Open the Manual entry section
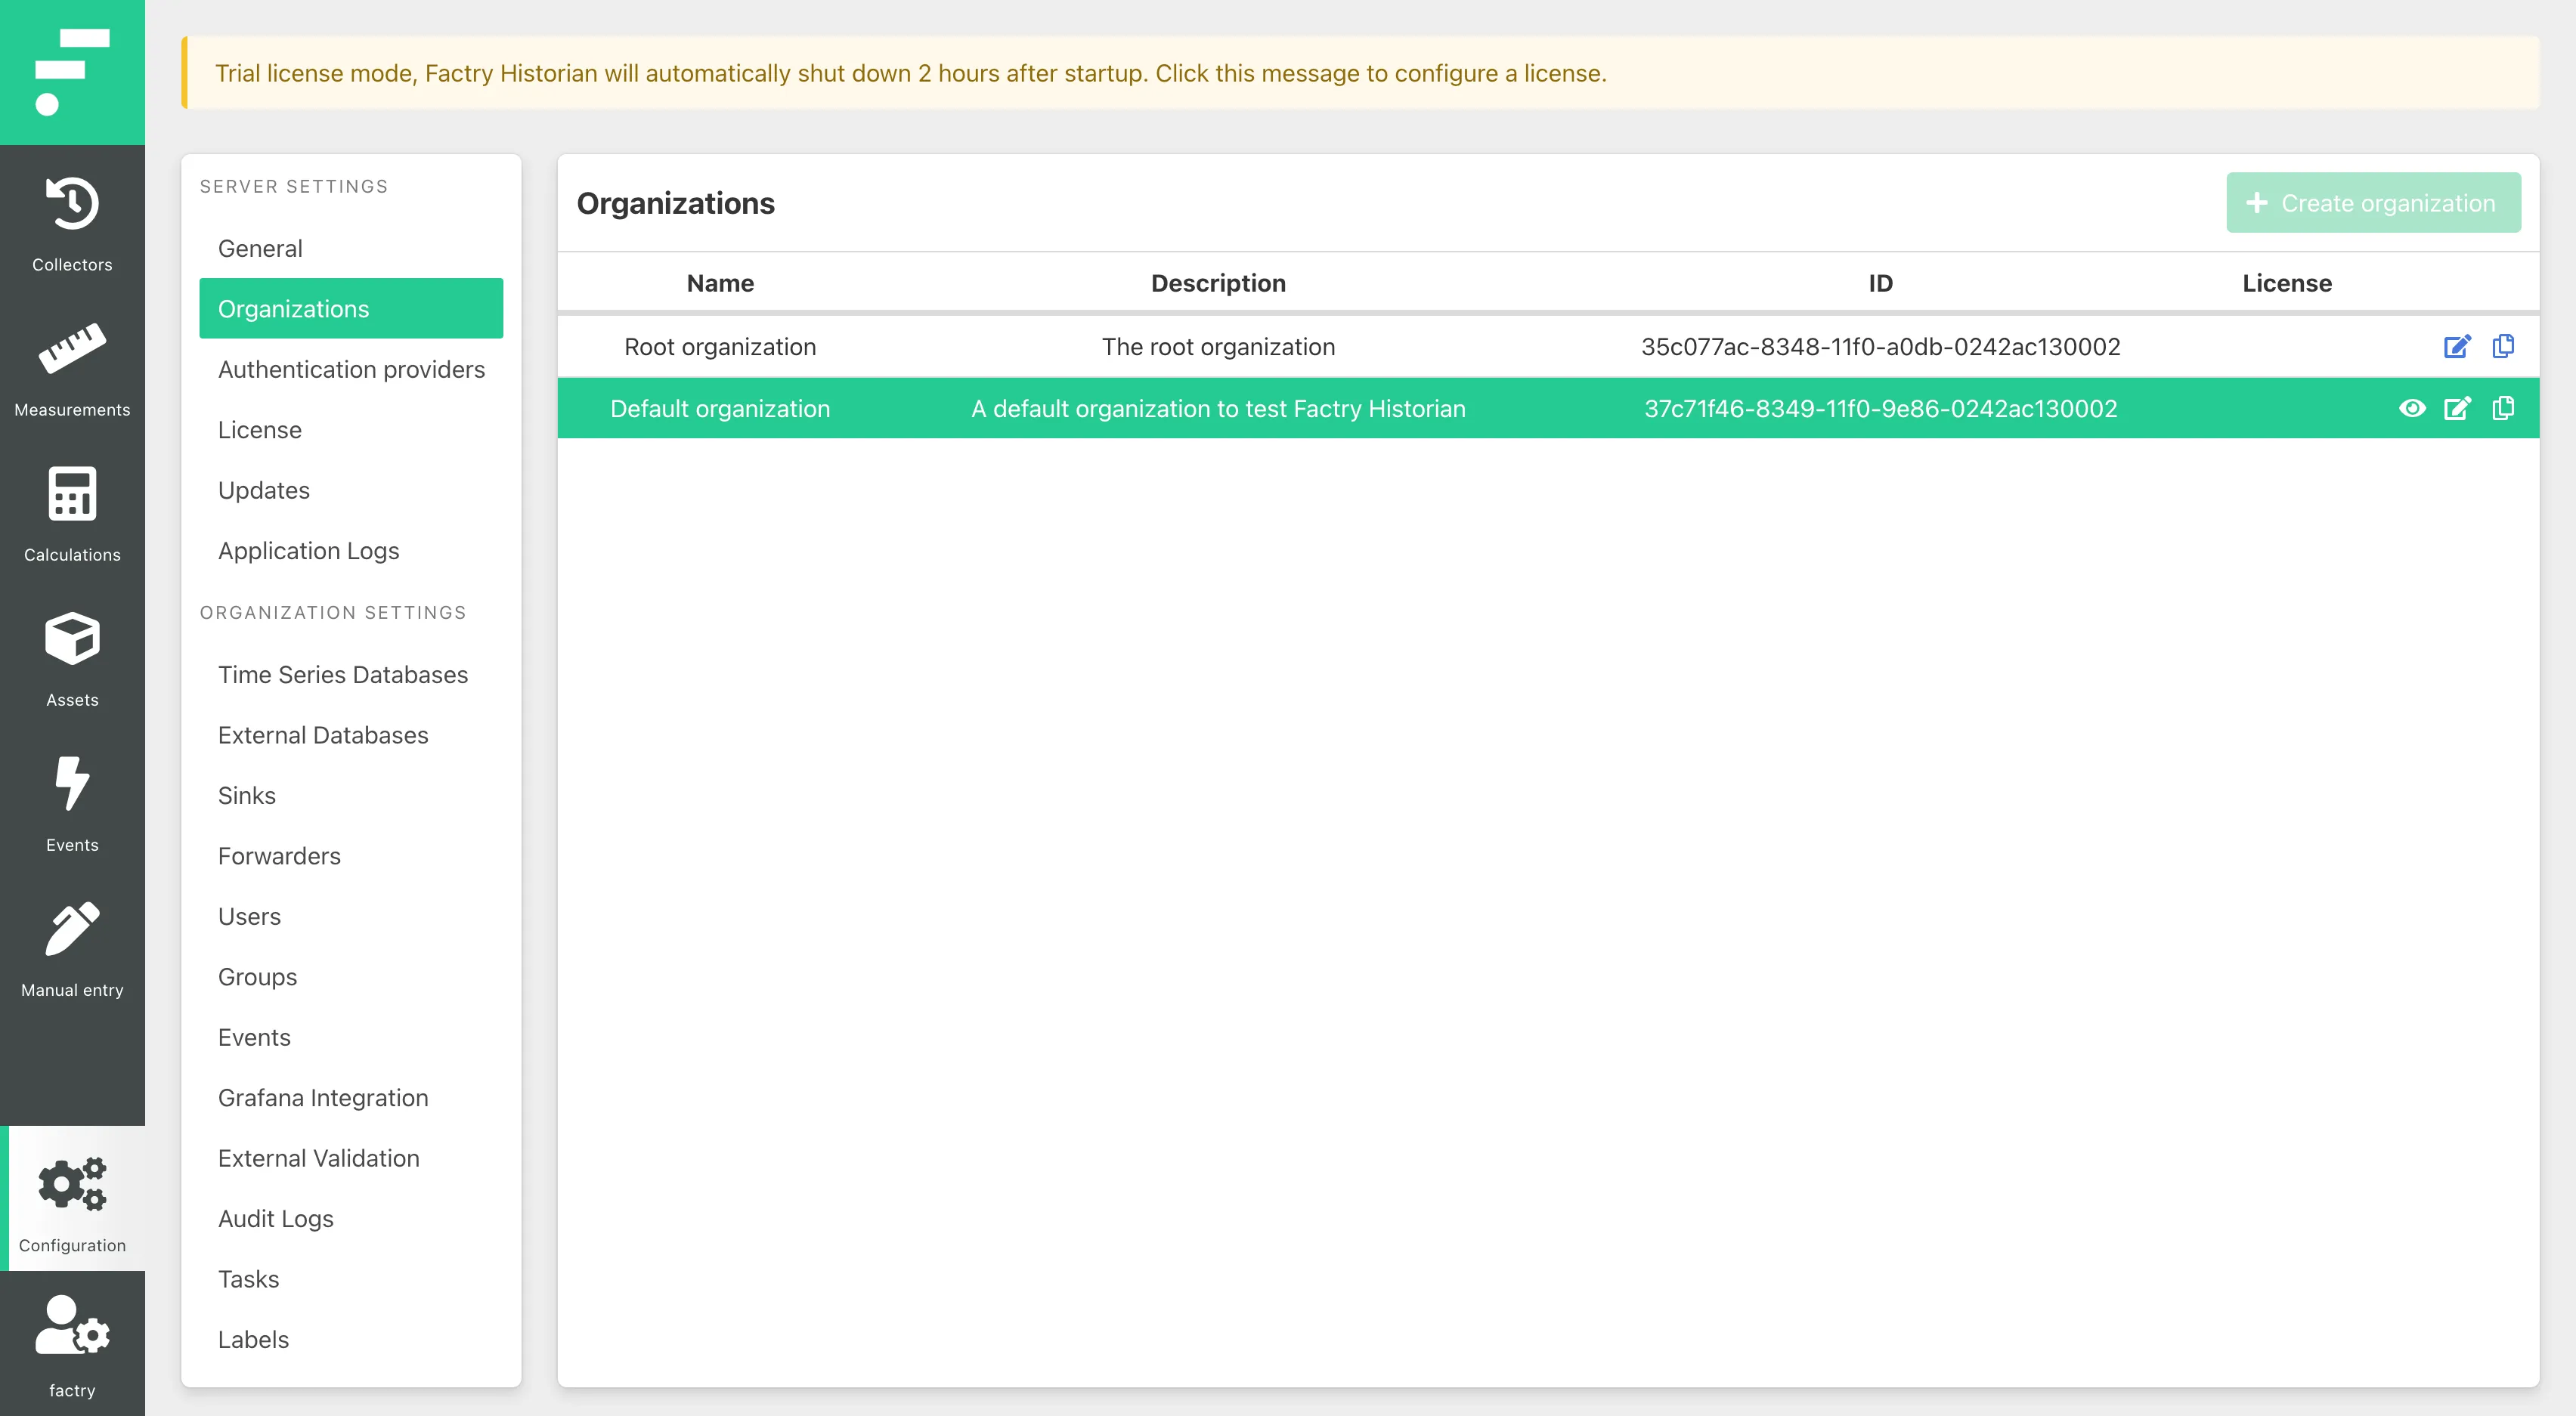 point(72,950)
